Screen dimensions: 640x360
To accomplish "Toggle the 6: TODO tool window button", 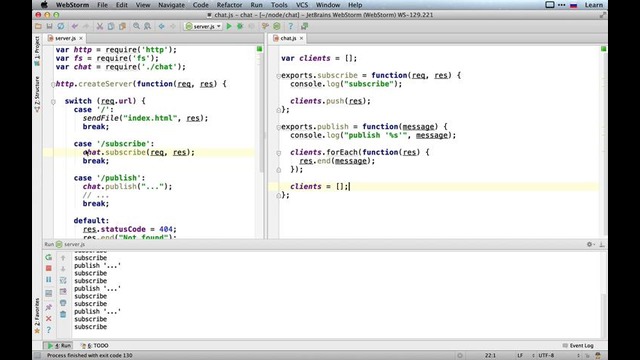I will click(95, 345).
